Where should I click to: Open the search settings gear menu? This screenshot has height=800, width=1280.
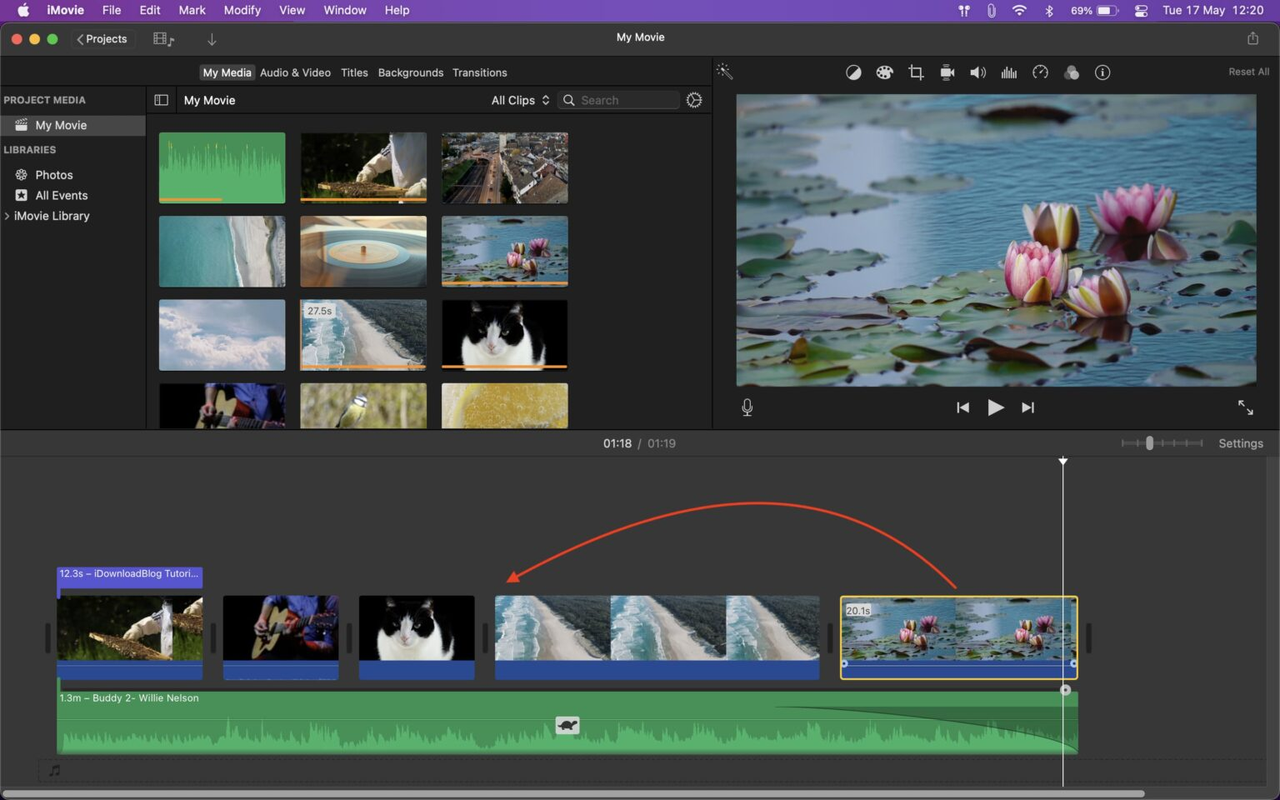694,100
